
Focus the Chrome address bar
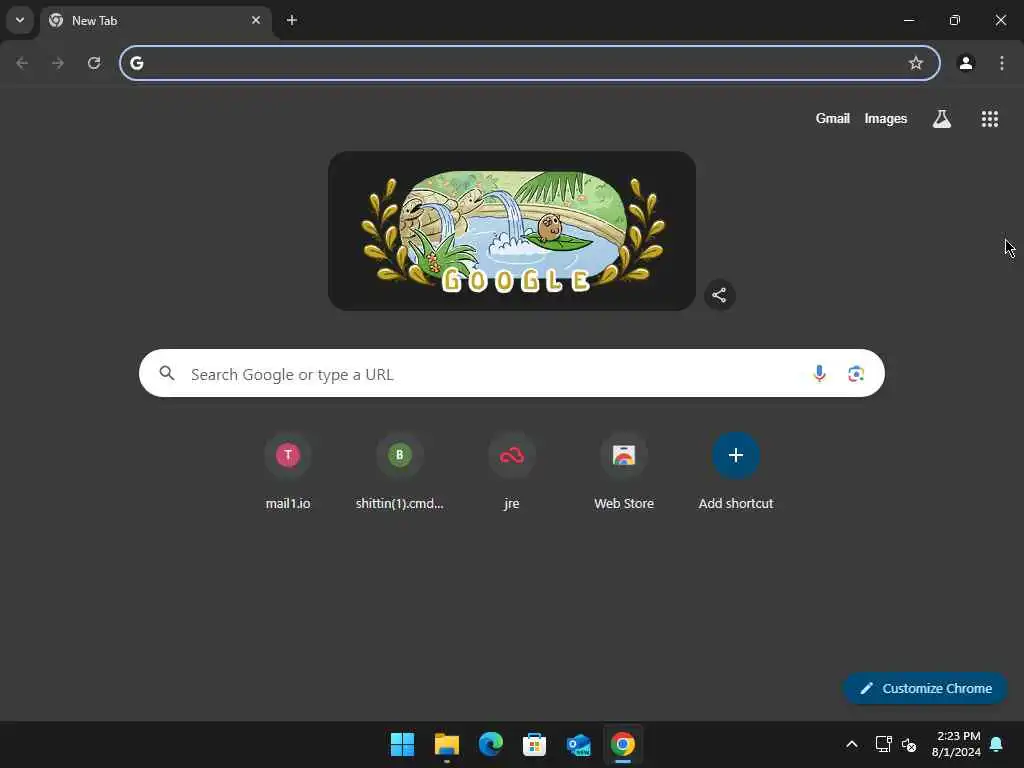point(530,63)
